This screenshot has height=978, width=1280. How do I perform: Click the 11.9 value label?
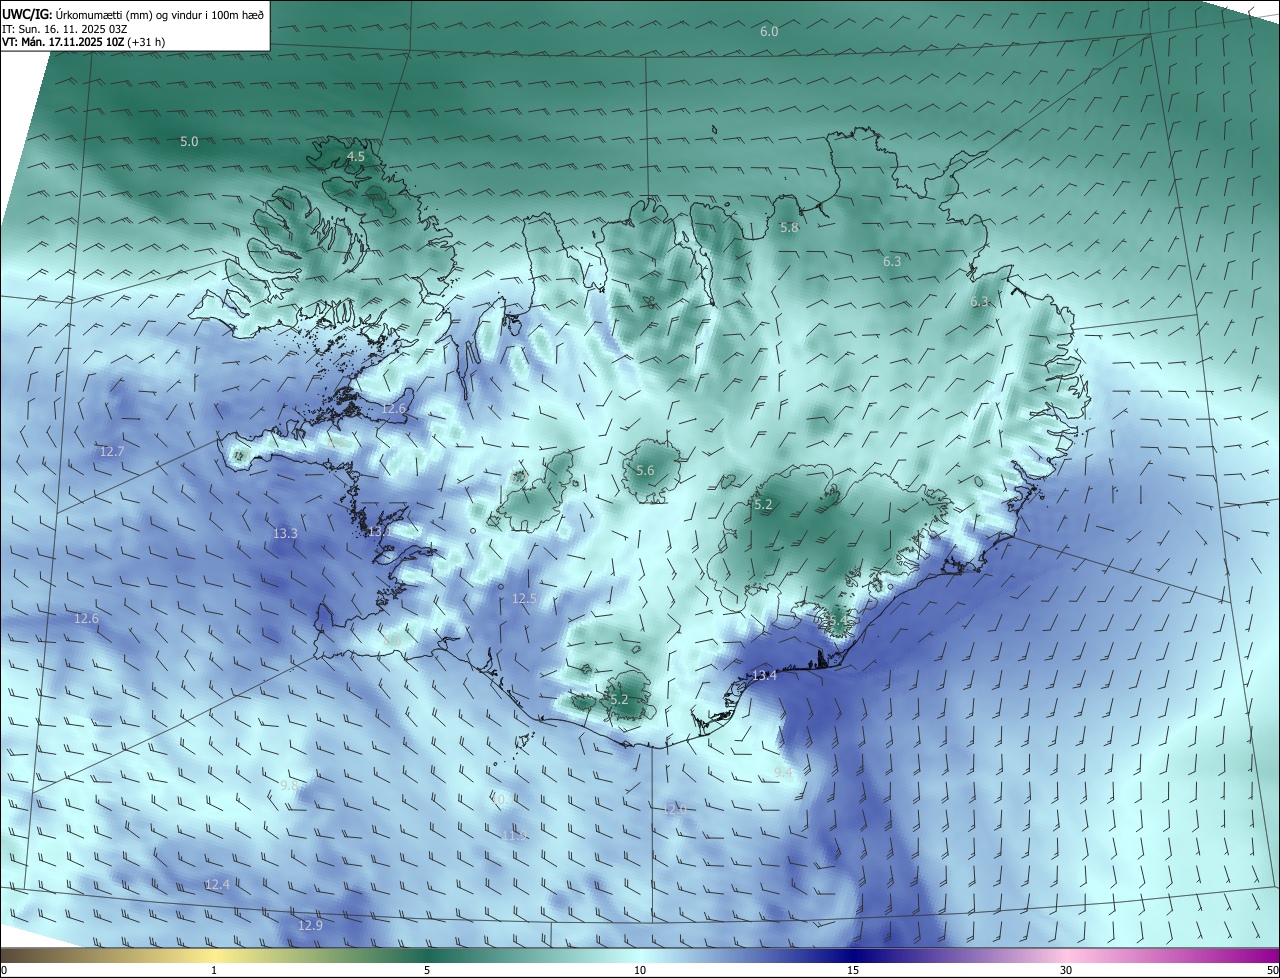tap(514, 835)
